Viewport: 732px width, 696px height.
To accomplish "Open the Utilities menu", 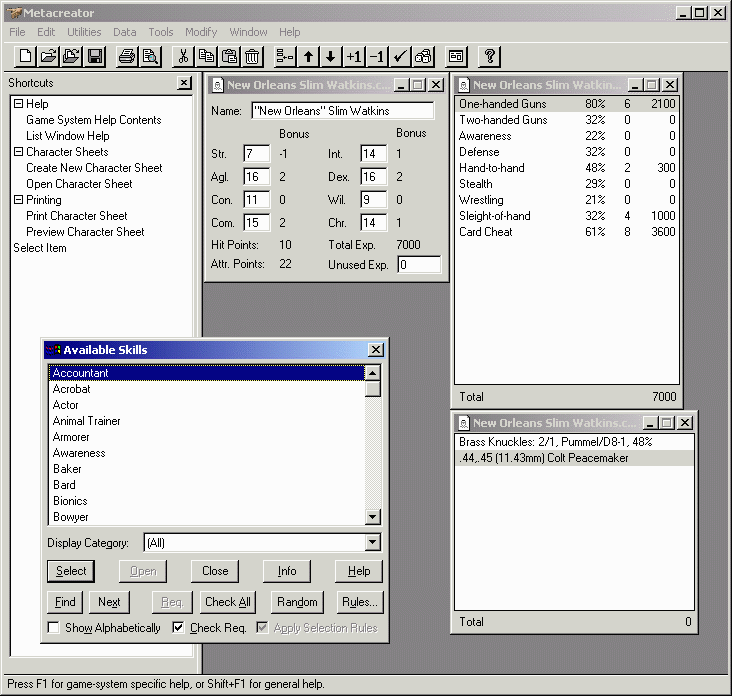I will click(84, 32).
